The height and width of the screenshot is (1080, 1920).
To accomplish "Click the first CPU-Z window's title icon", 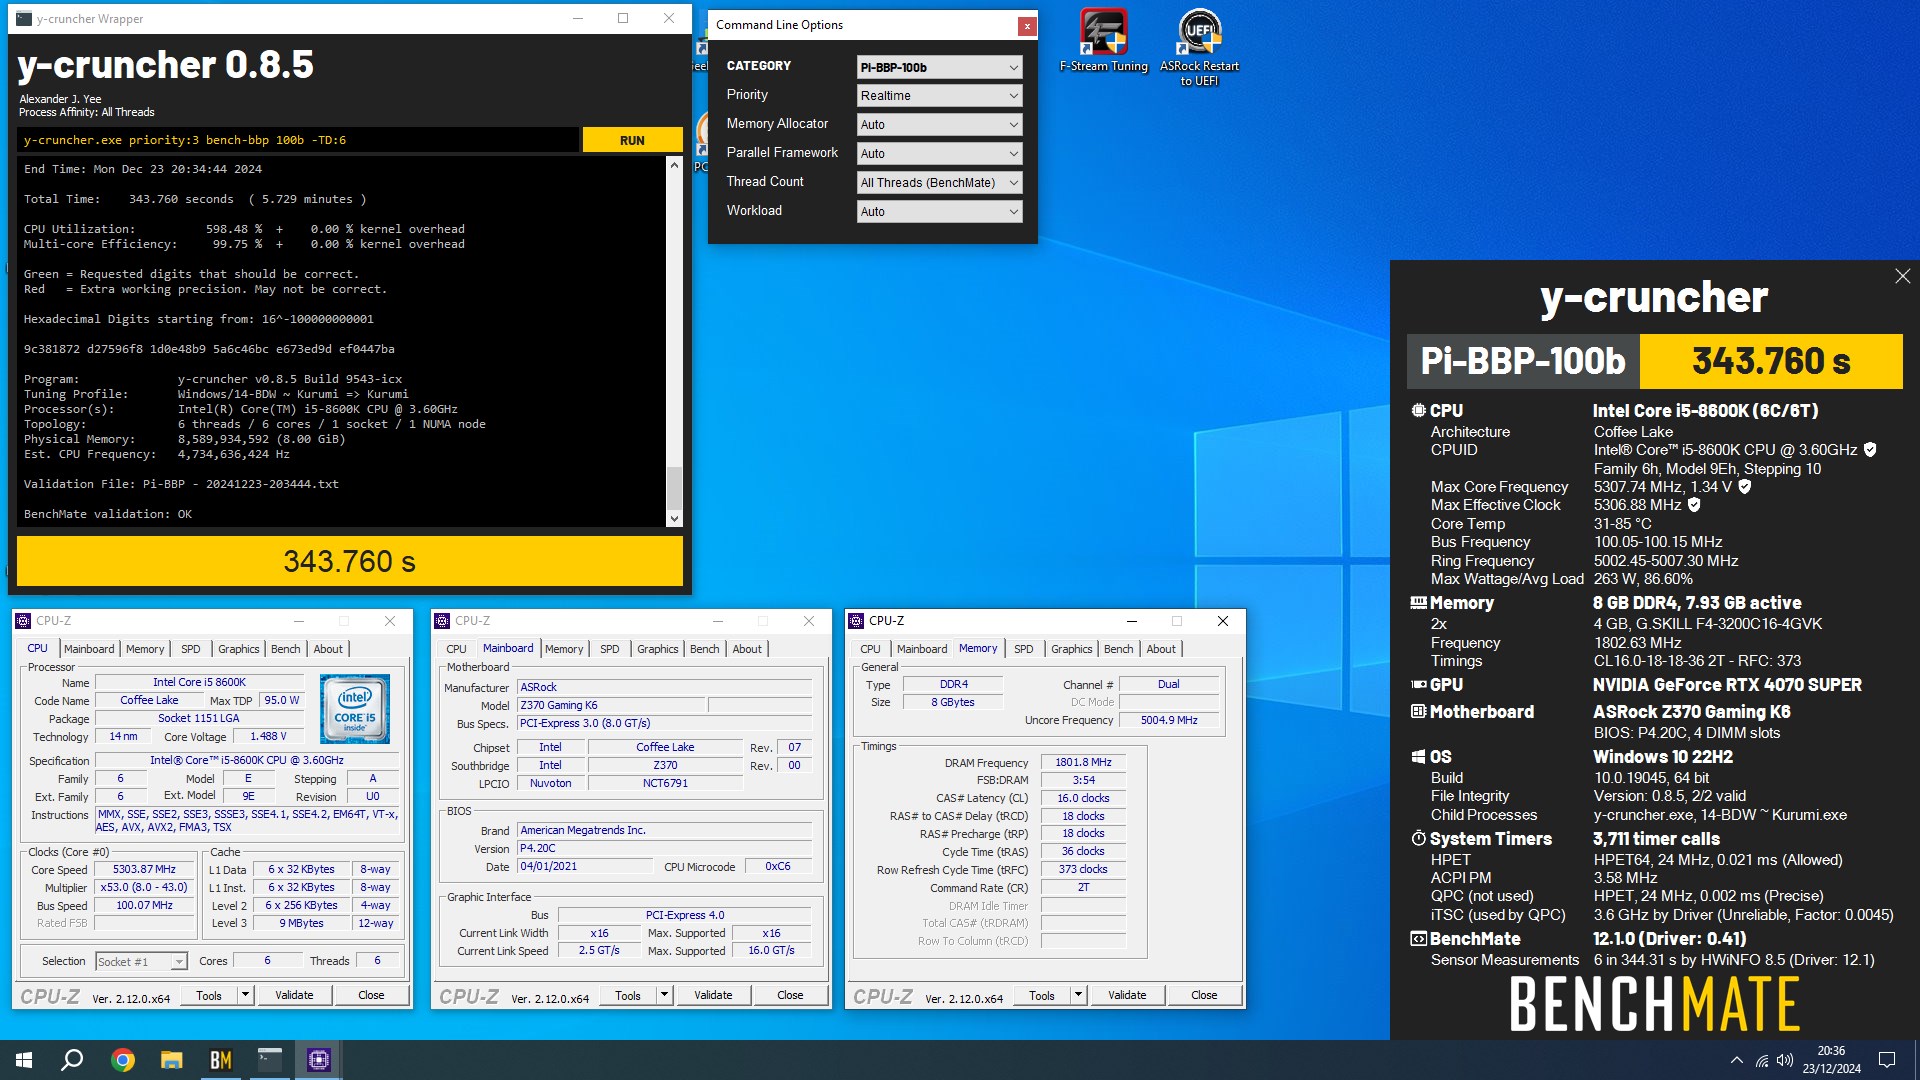I will (24, 621).
